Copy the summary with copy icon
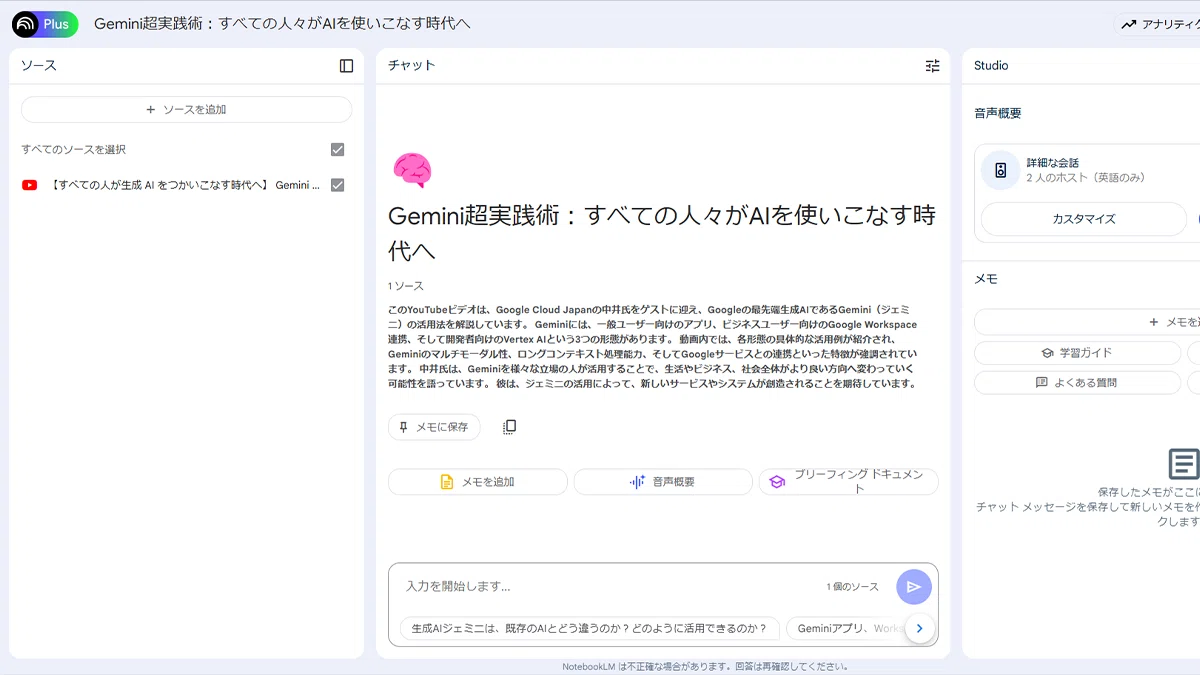1200x675 pixels. 509,427
